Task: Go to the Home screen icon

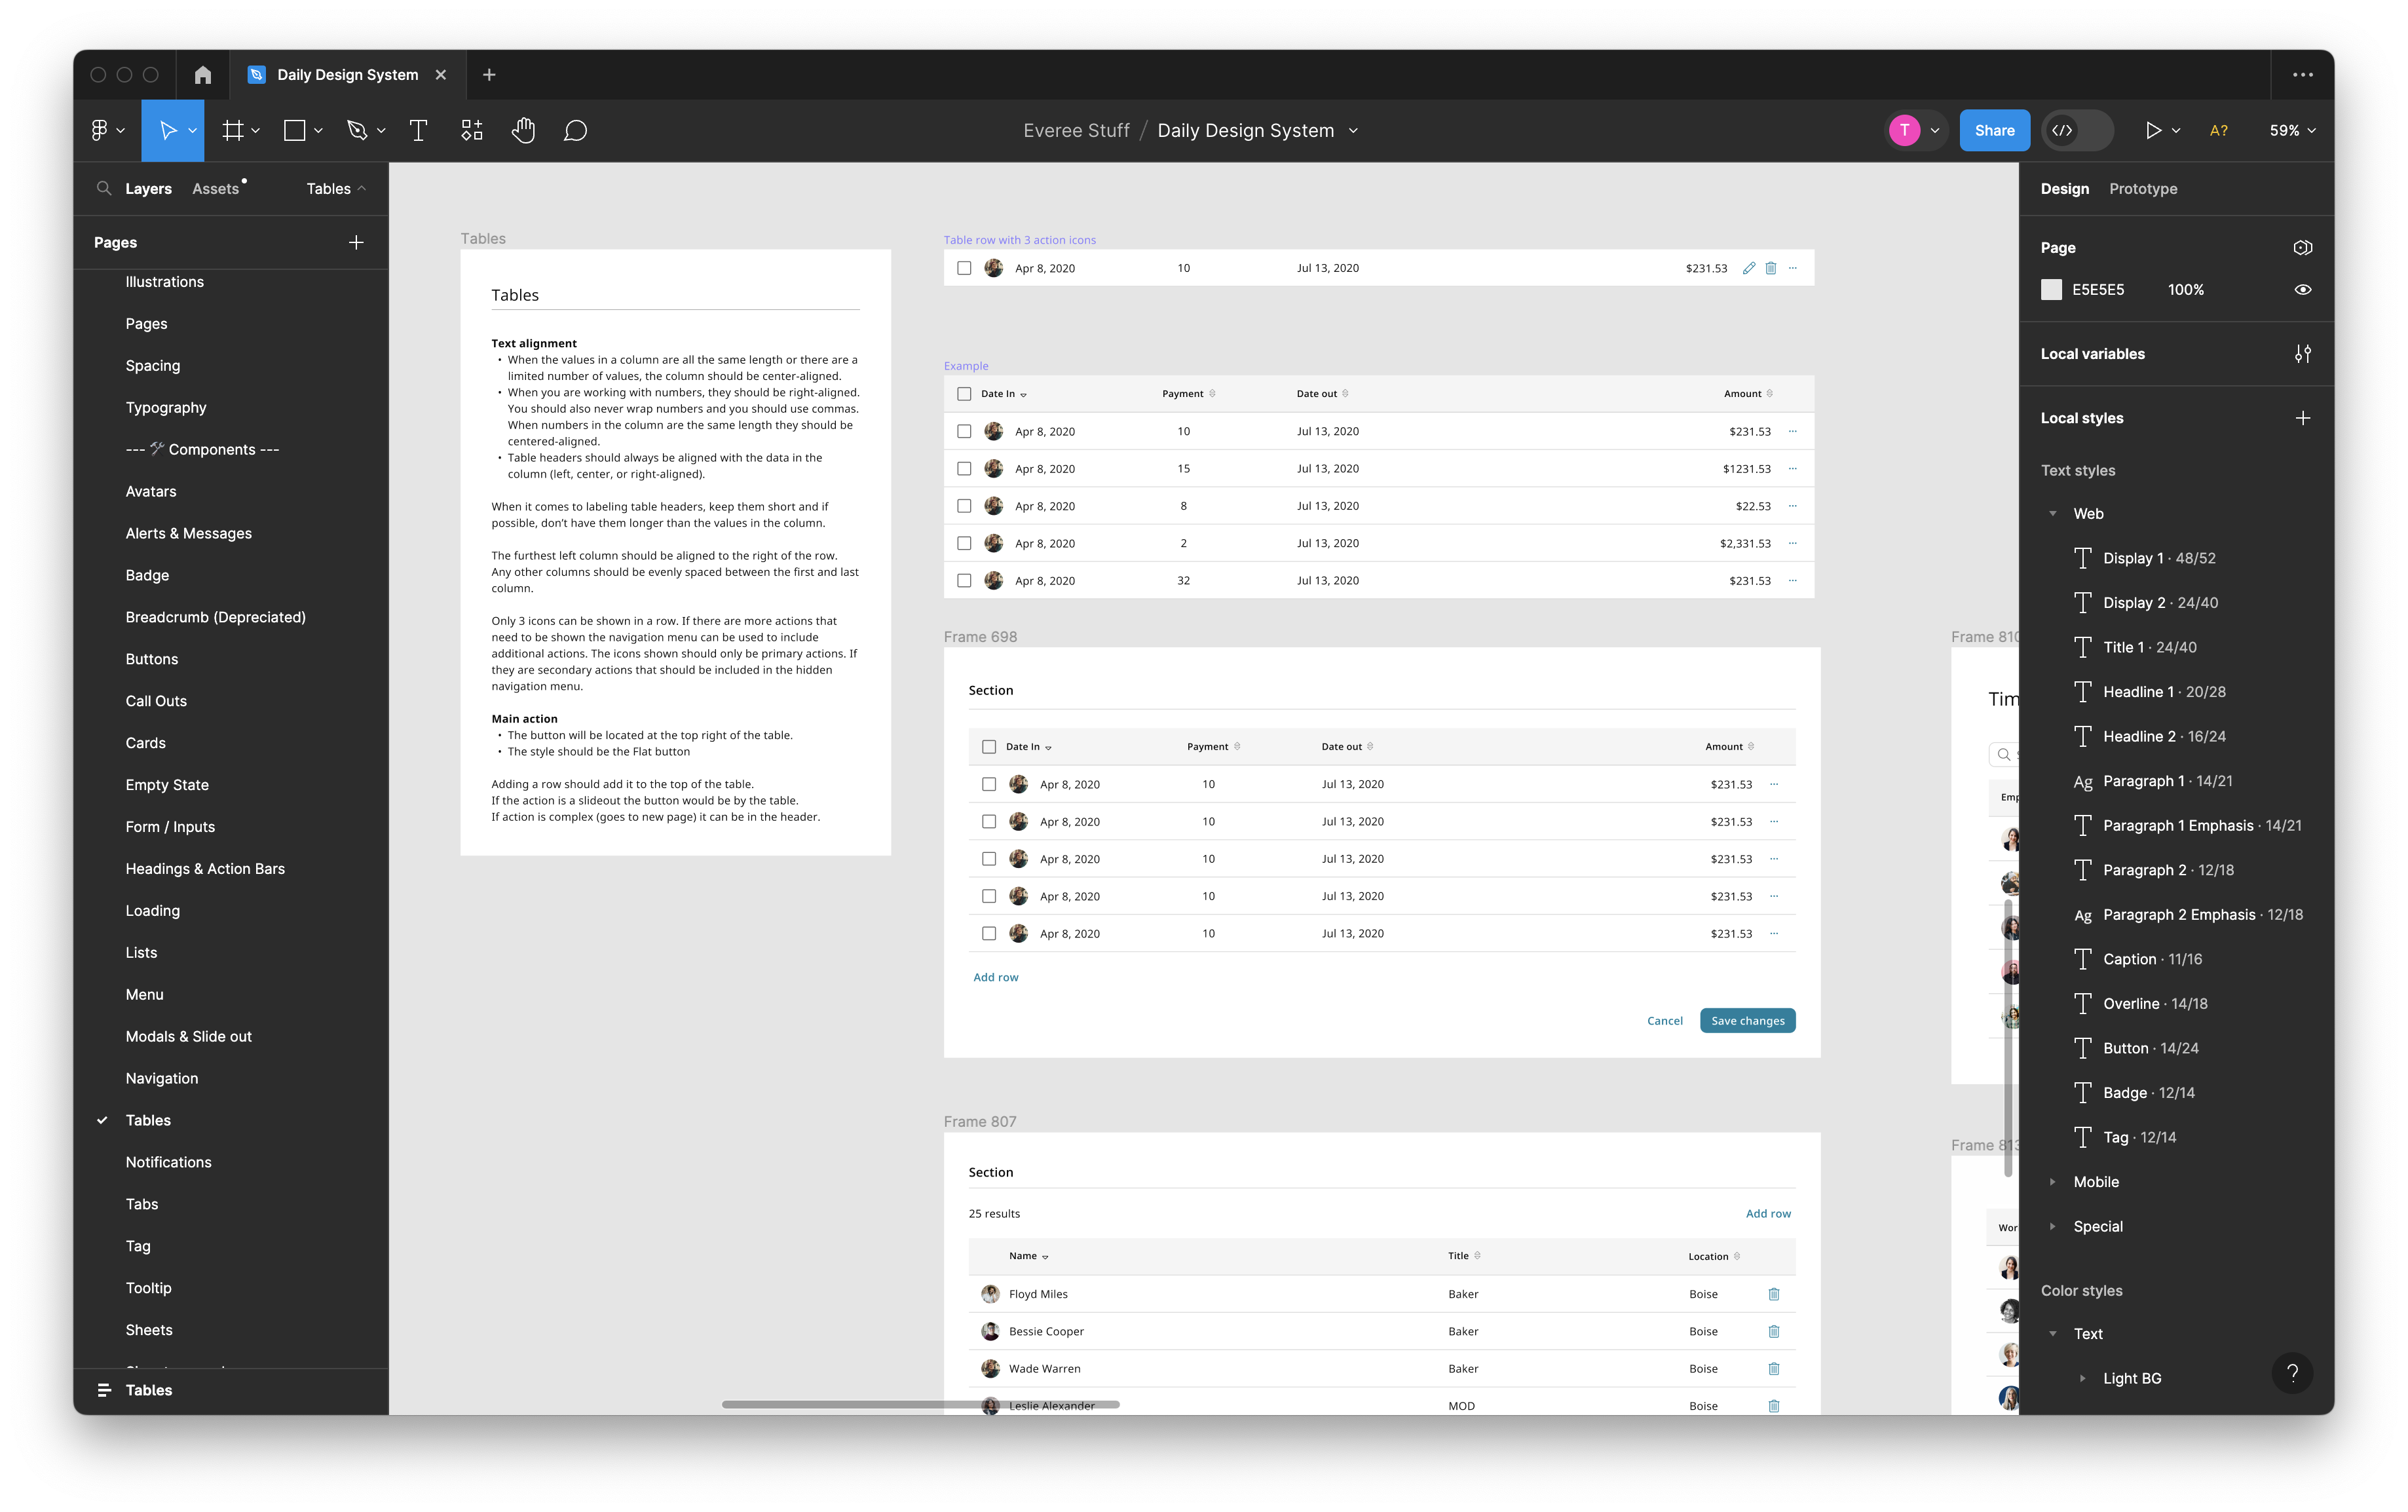Action: click(x=203, y=75)
